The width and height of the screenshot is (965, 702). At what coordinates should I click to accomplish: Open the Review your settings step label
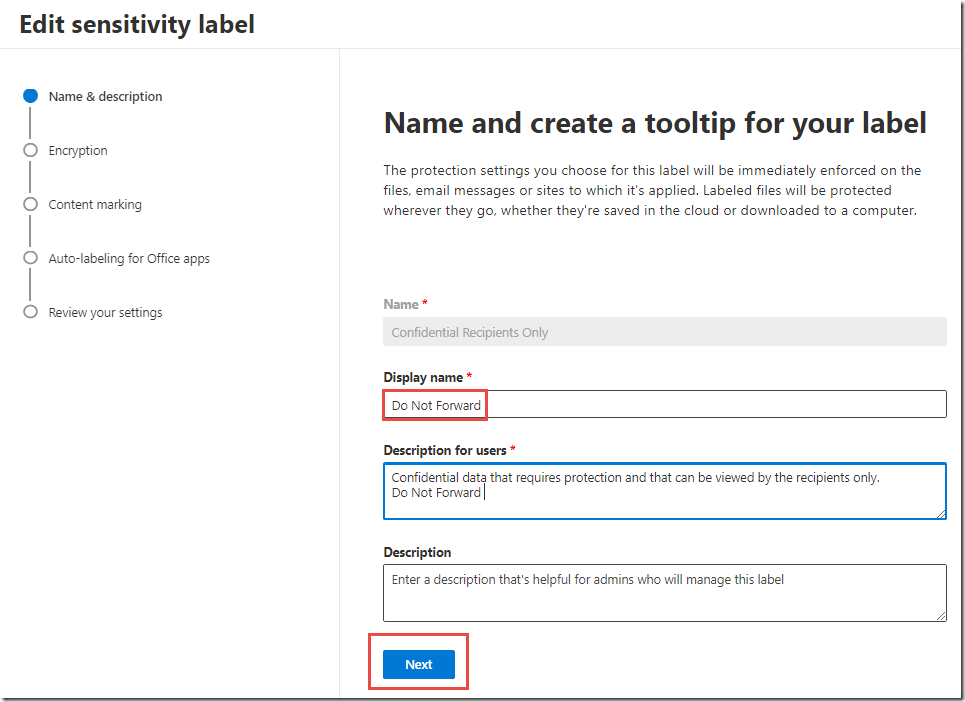[105, 313]
